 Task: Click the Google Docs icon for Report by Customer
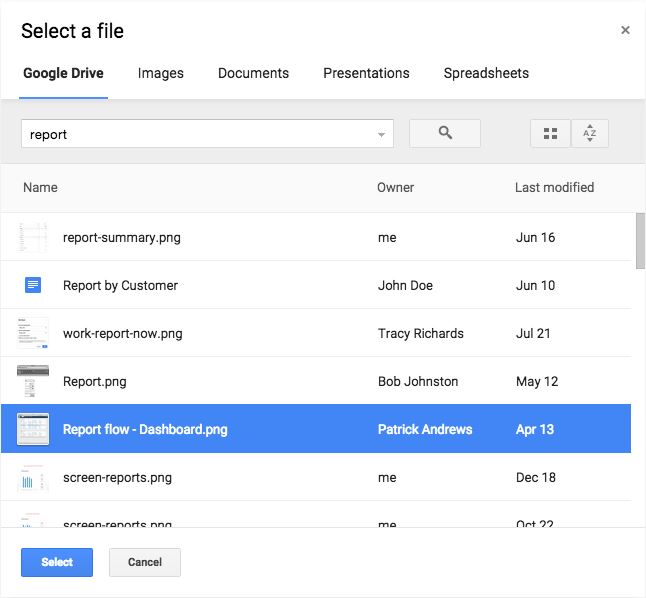point(33,285)
